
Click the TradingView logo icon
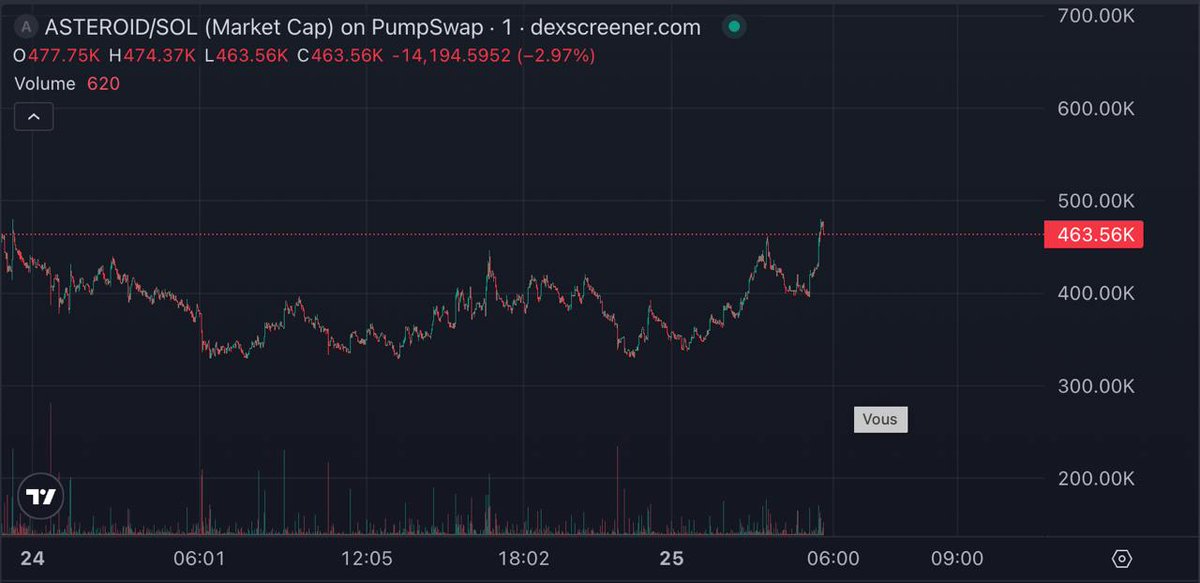(x=42, y=496)
